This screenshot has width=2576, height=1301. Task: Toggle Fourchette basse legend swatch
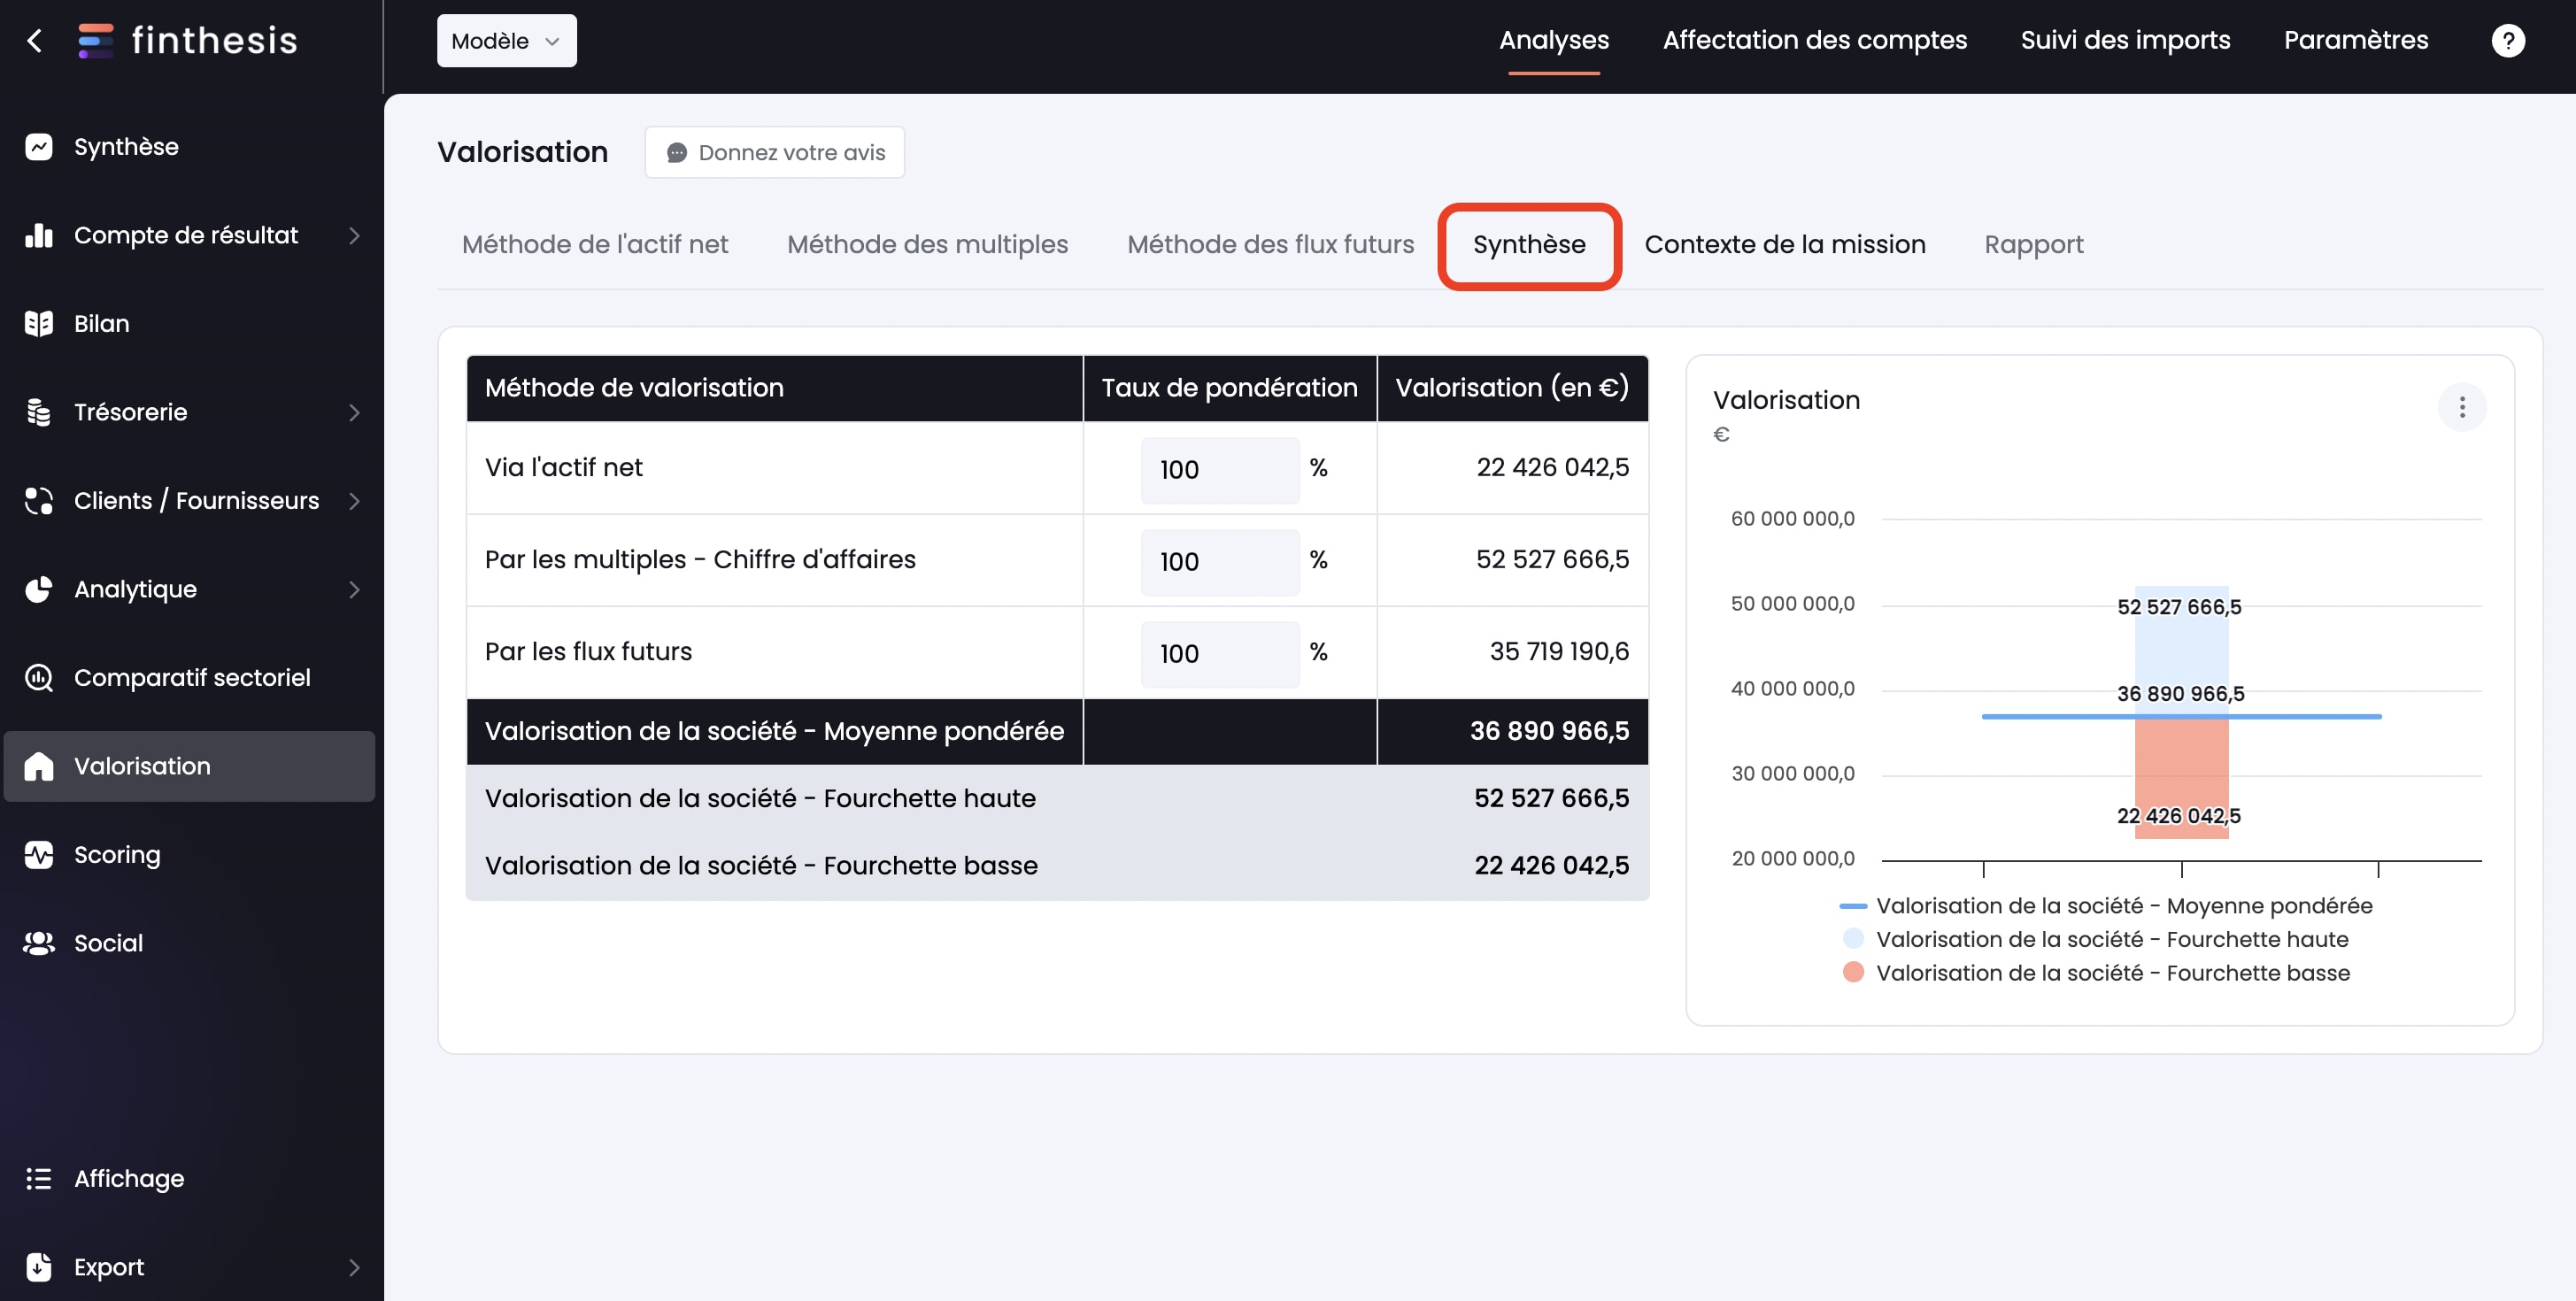tap(1853, 973)
